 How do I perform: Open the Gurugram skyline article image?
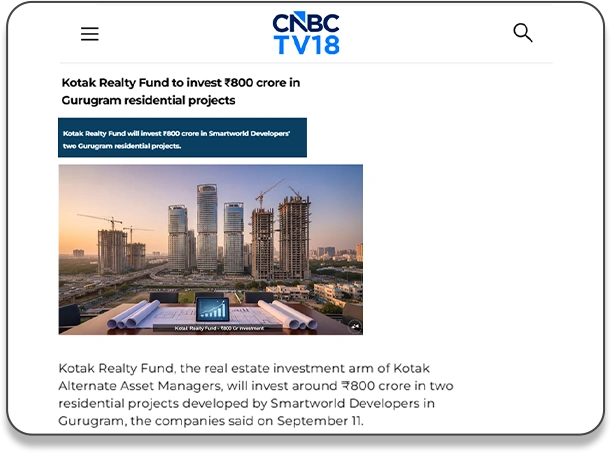coord(210,249)
